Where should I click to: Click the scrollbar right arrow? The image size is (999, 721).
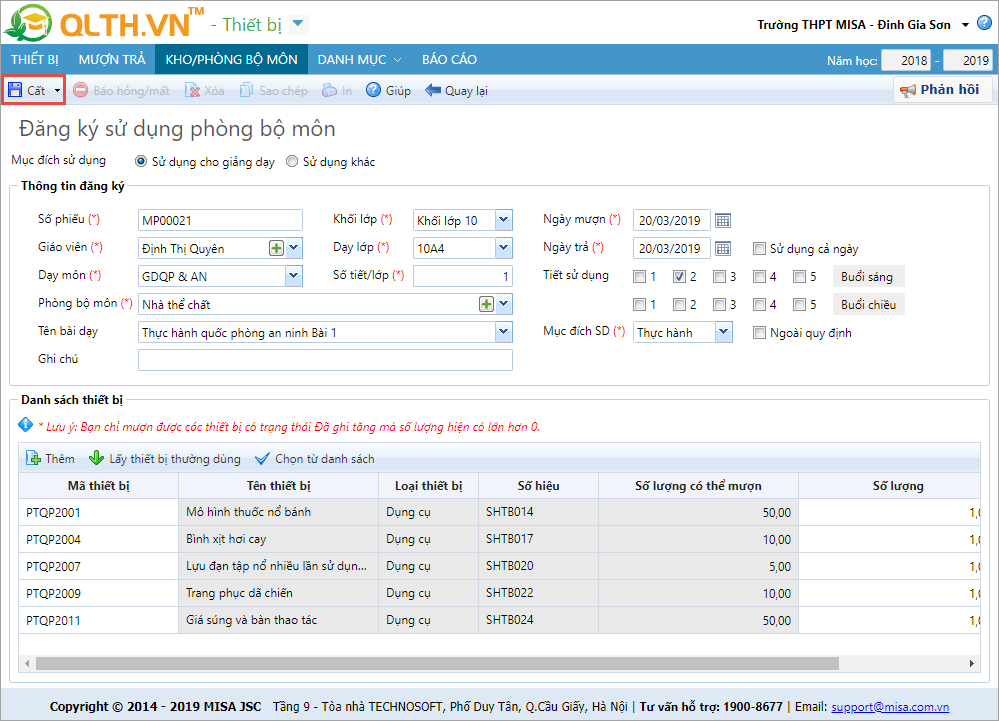(972, 664)
